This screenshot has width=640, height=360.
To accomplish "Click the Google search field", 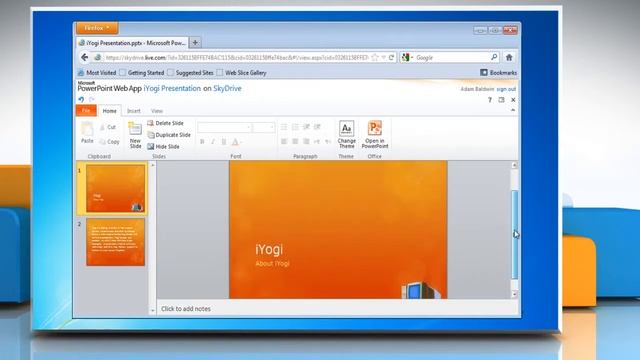I will click(x=452, y=58).
